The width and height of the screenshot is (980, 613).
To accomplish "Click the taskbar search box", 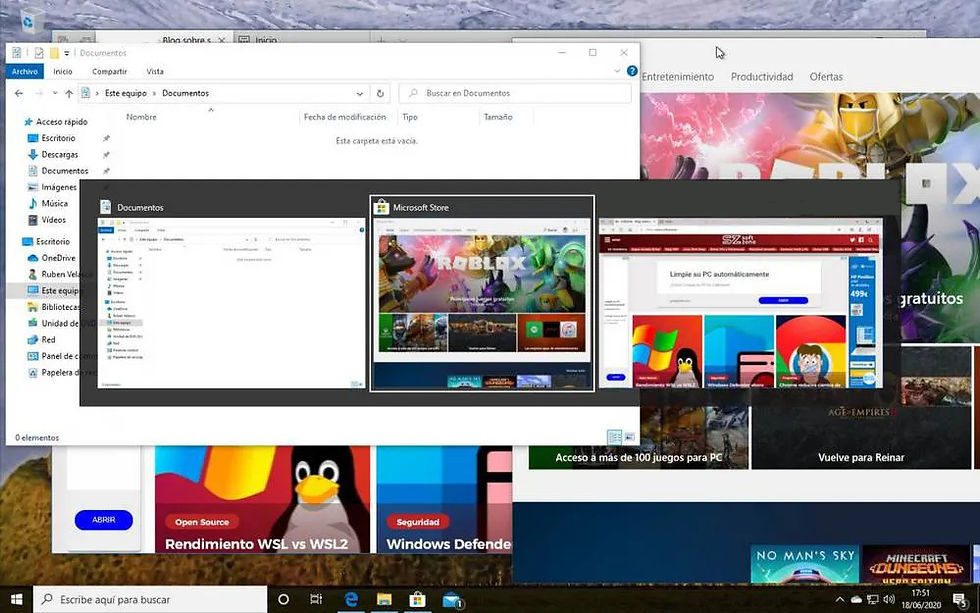I will tap(150, 599).
